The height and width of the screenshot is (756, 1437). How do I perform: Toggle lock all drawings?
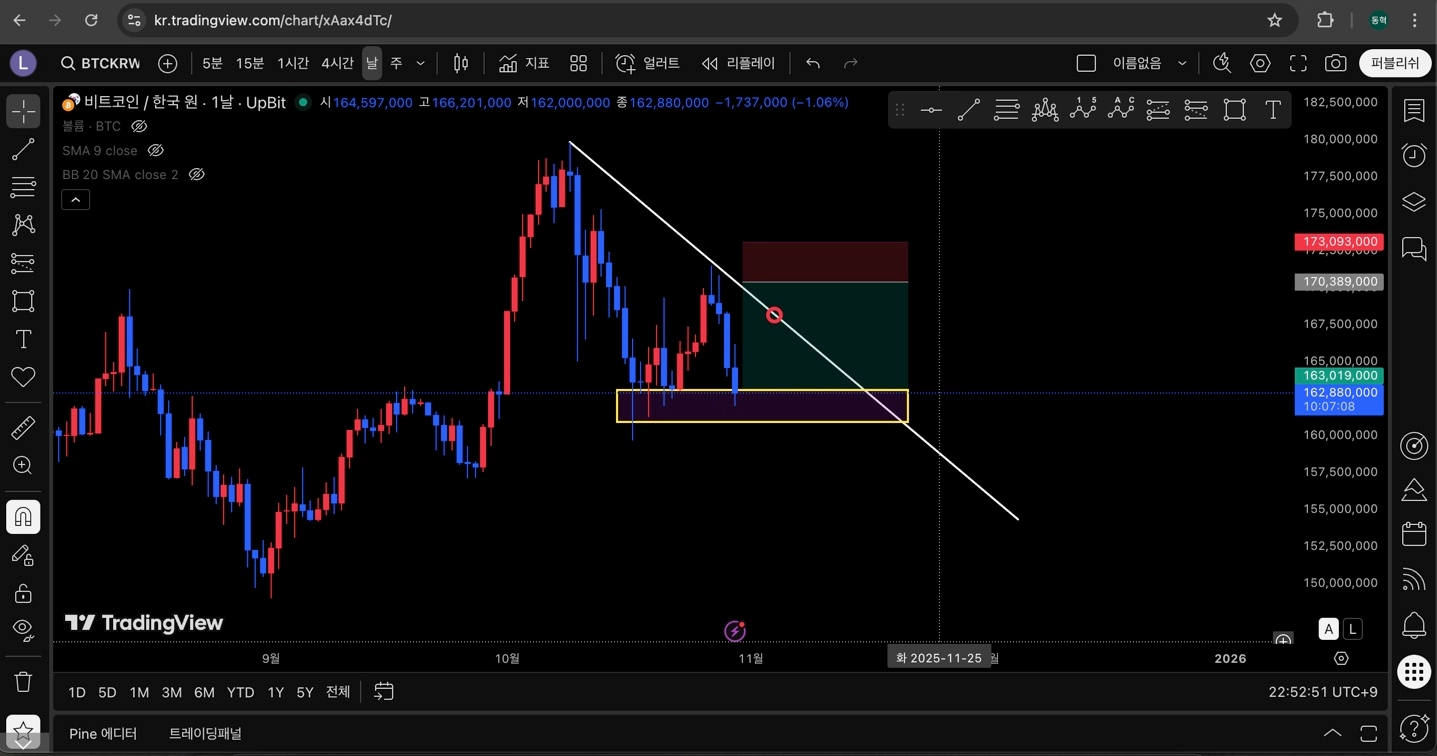point(23,593)
